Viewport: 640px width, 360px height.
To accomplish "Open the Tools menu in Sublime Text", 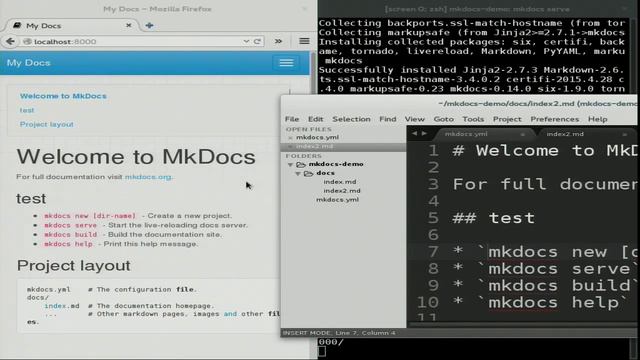I will [x=473, y=119].
